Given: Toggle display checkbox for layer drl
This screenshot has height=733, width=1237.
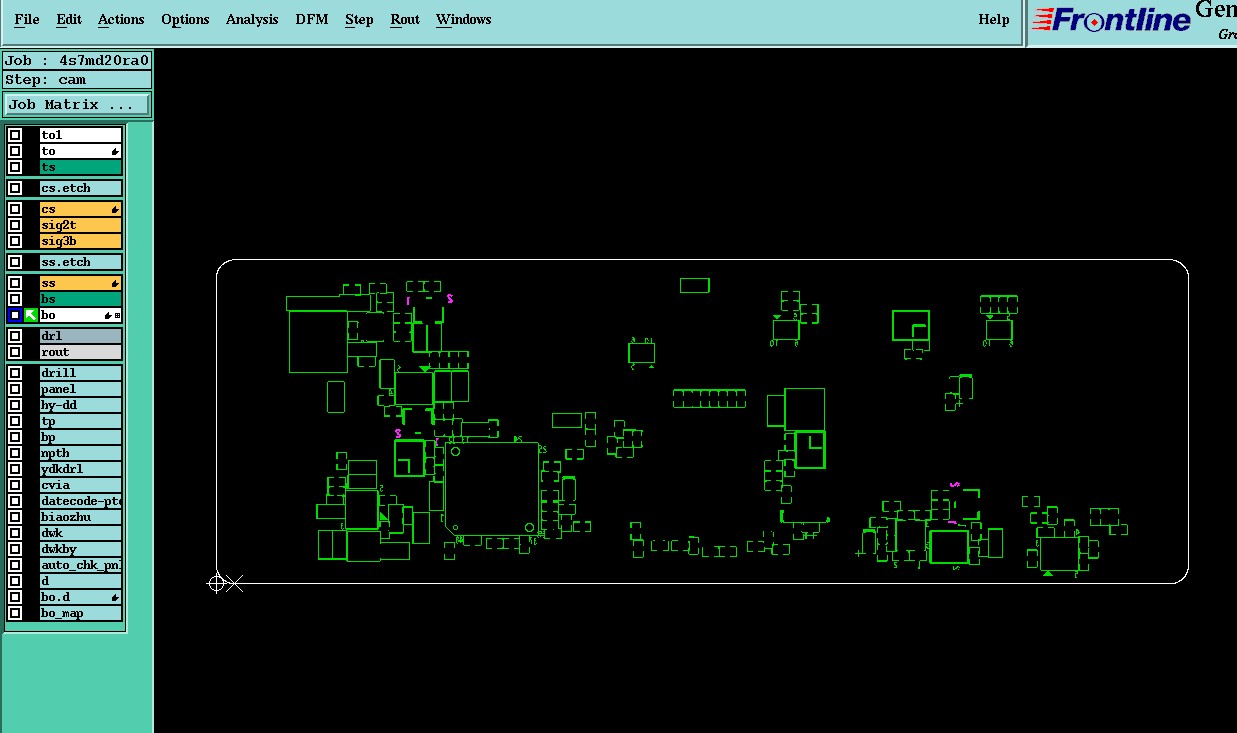Looking at the screenshot, I should click(15, 336).
